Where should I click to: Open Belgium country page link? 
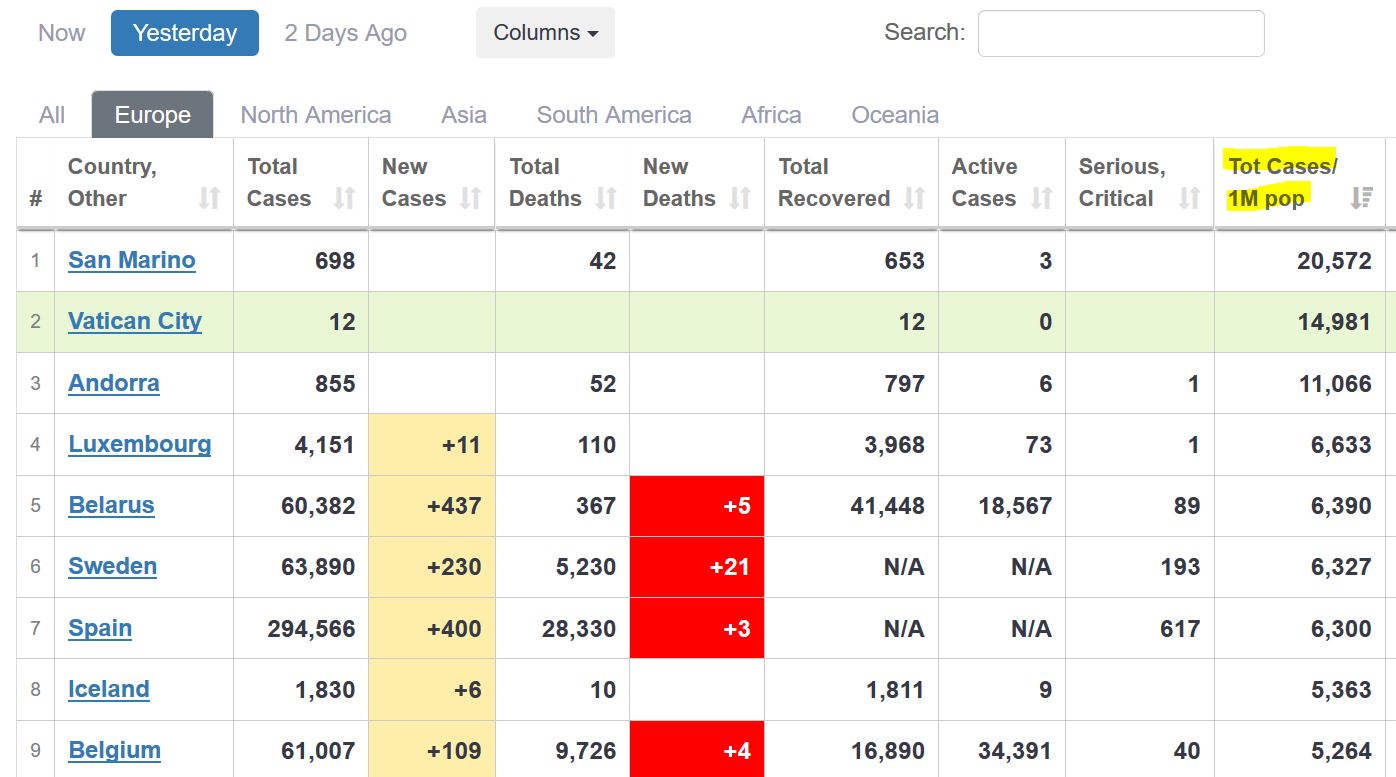(x=115, y=750)
